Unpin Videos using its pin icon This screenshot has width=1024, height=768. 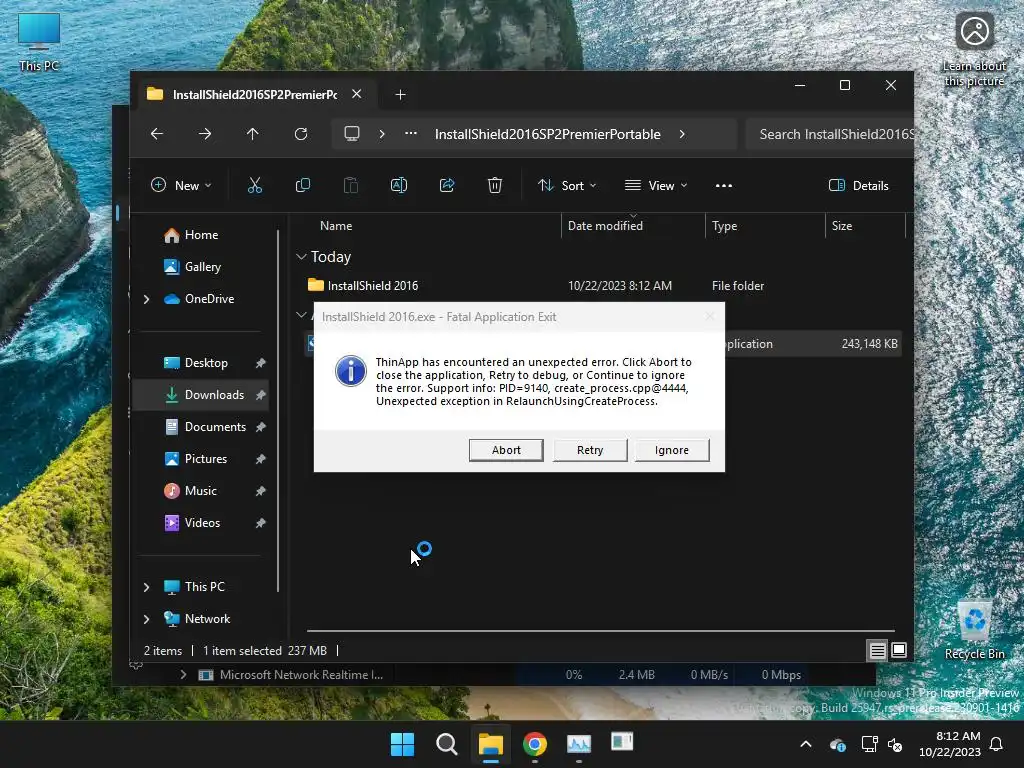[261, 523]
